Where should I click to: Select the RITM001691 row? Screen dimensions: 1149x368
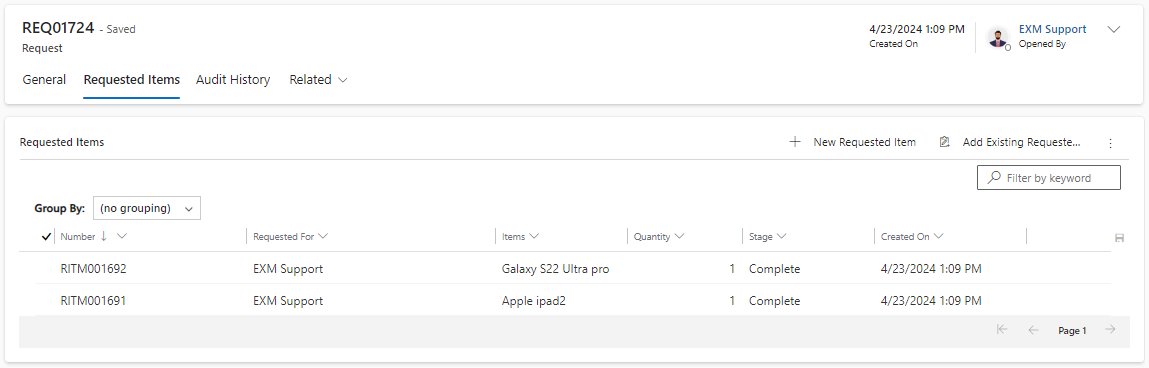[565, 301]
